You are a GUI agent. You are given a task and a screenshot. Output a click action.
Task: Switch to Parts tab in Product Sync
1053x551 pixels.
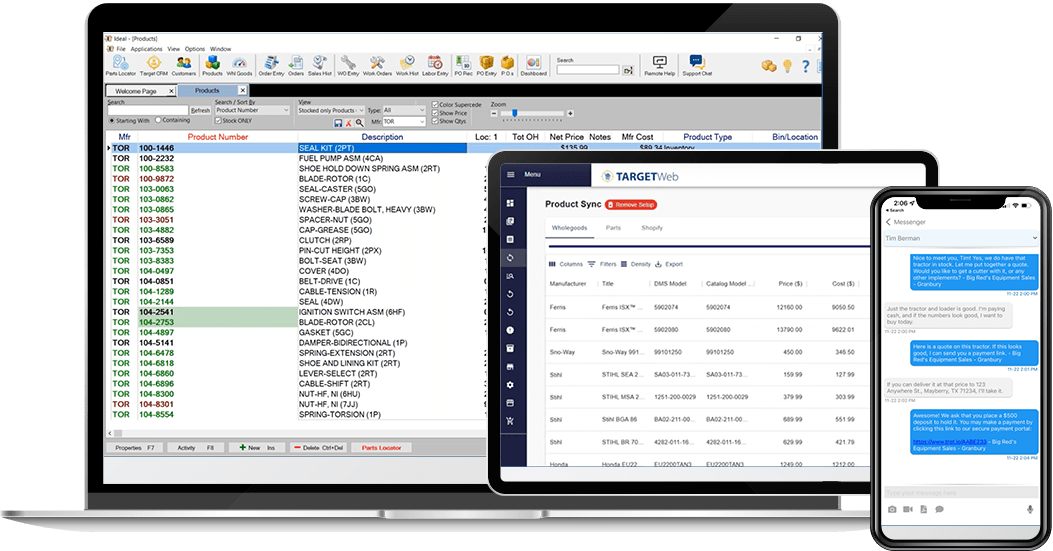(613, 228)
